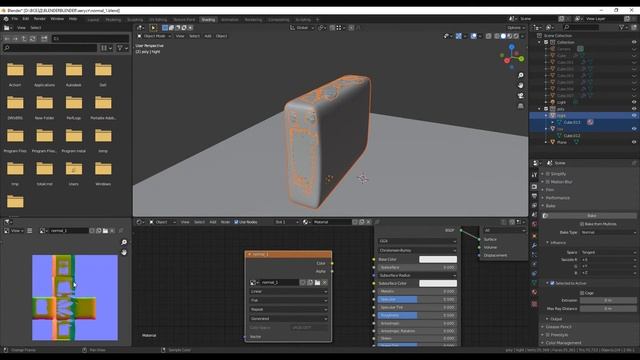Select the Tweak tool arrow in viewport header
640x360 pixels.
click(x=153, y=28)
